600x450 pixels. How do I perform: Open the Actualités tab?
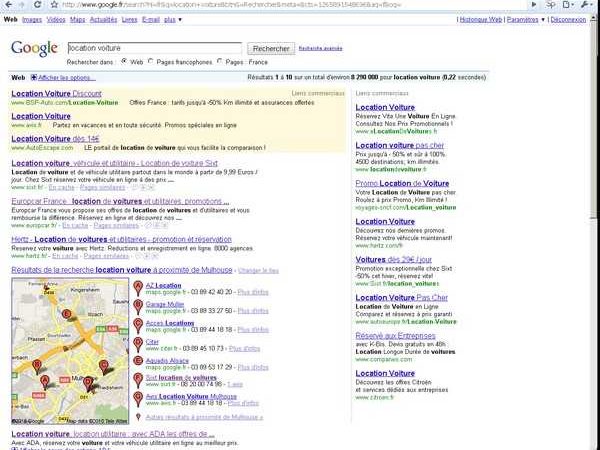point(103,19)
